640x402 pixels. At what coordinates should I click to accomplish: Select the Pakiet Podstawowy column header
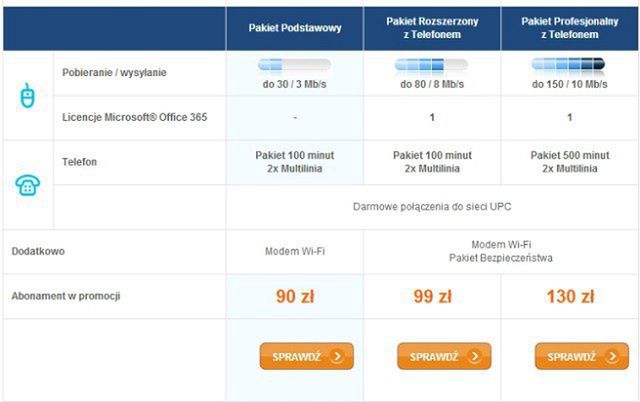coord(295,28)
